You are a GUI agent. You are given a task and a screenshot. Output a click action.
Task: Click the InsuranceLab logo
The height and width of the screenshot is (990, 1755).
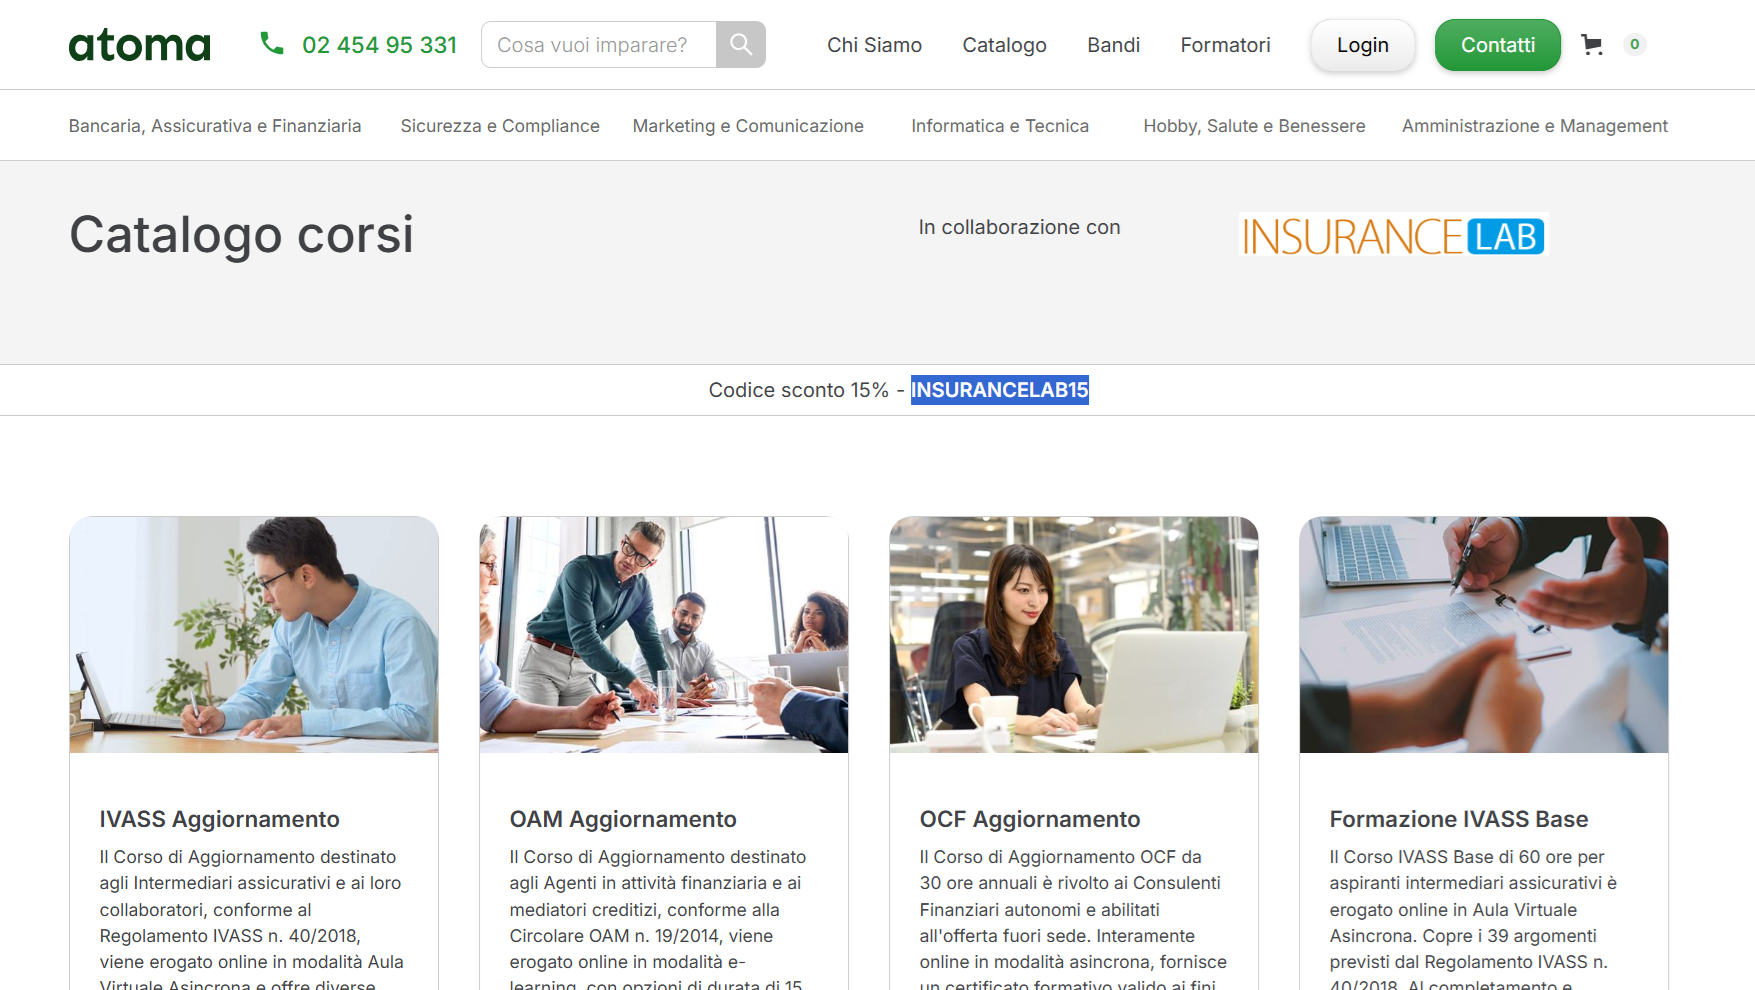coord(1393,236)
